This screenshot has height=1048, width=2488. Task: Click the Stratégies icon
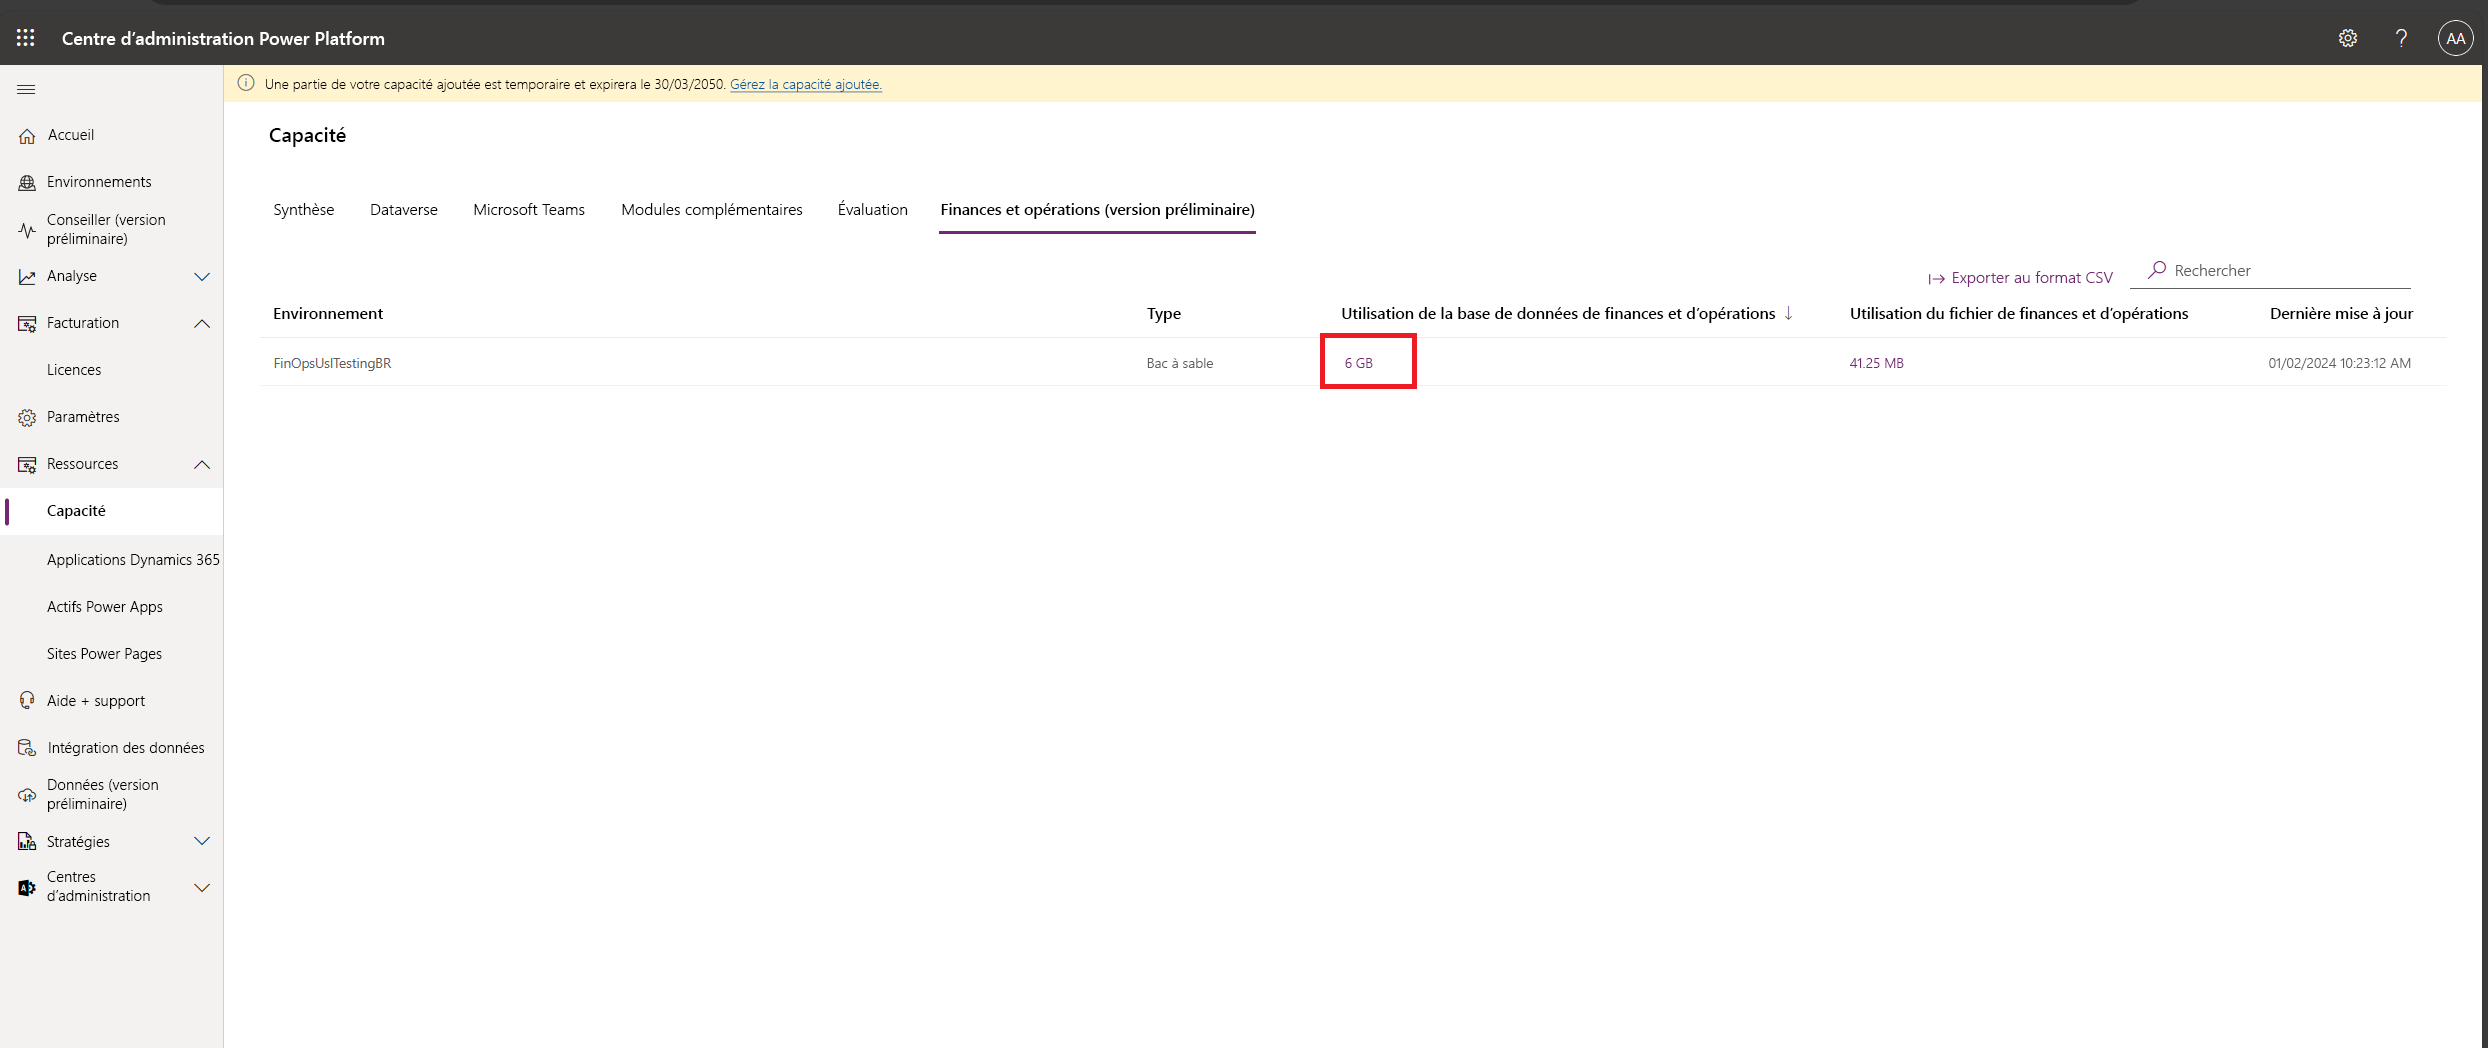(x=27, y=842)
